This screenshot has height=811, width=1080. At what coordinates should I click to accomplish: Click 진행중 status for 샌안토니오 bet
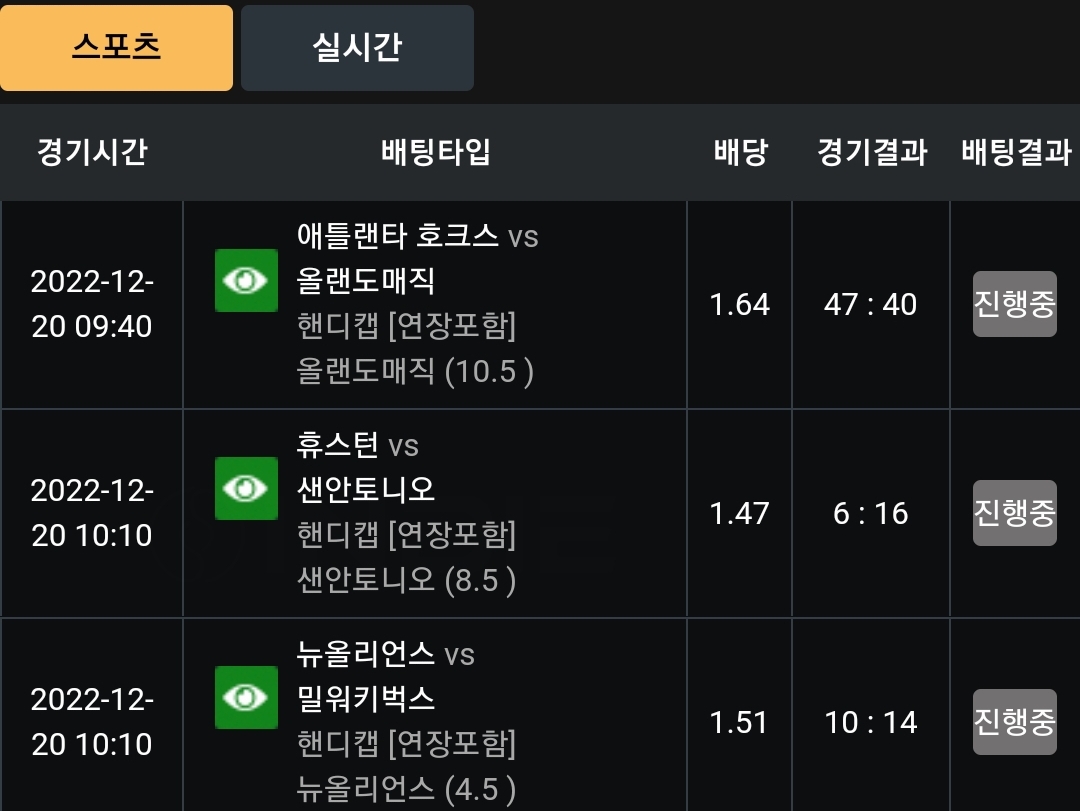pos(1015,513)
